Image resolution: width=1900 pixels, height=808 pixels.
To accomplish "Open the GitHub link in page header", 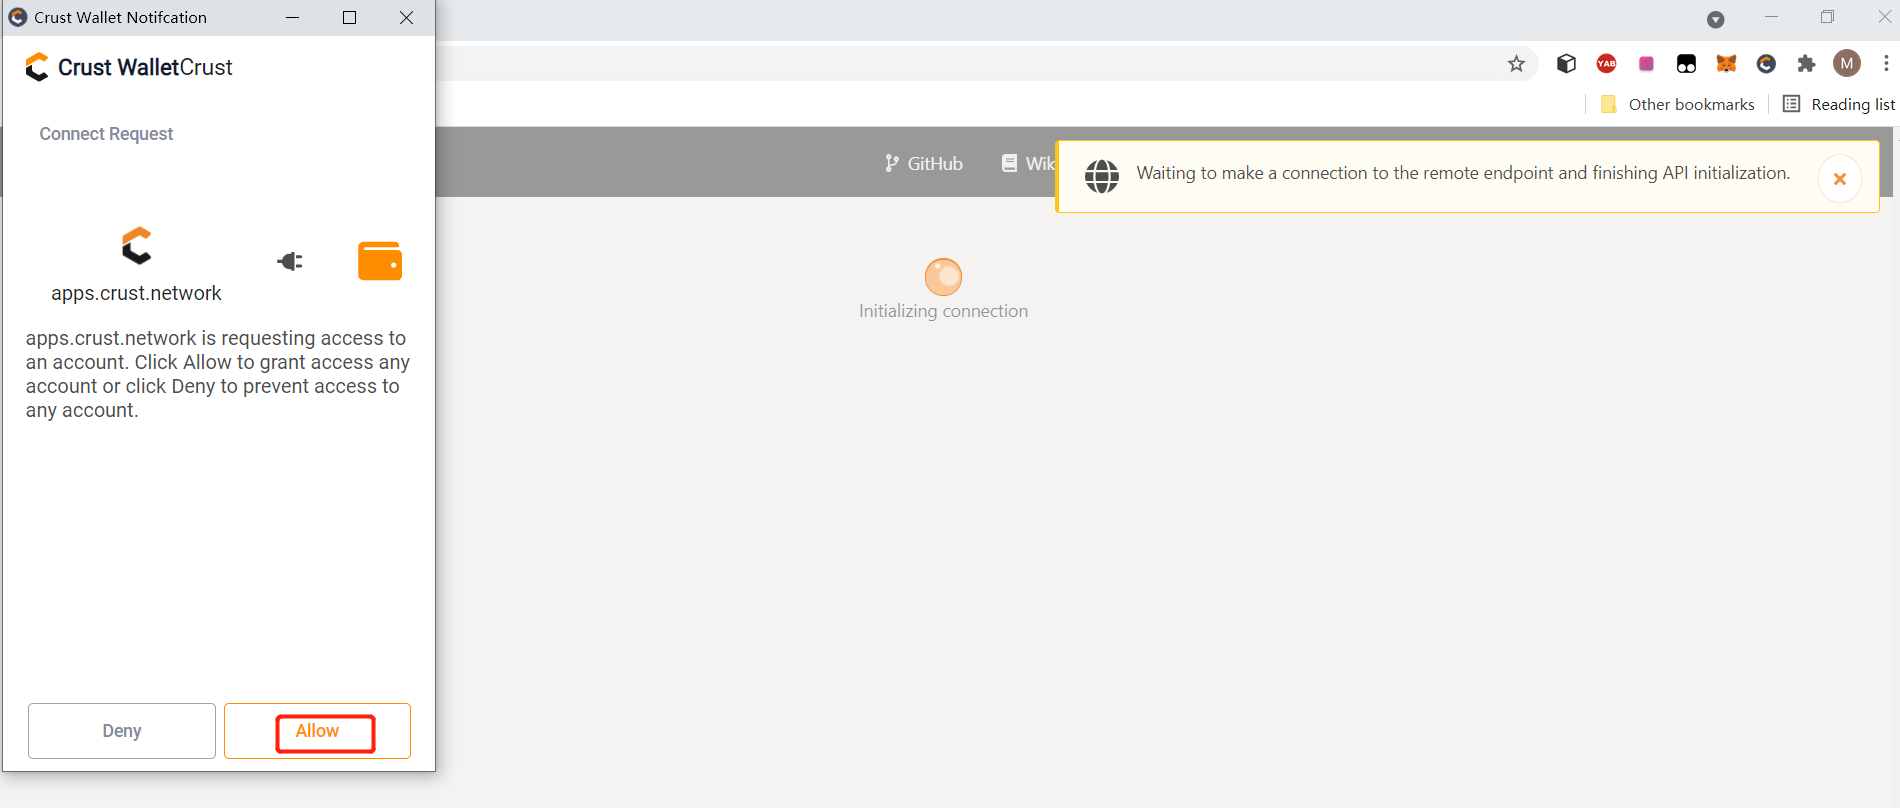I will click(x=924, y=163).
